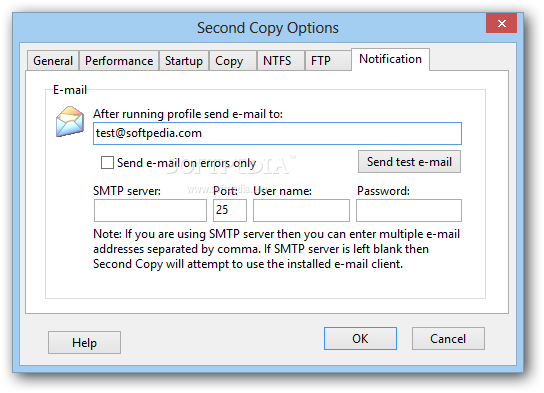Click inside the SMTP server field
Viewport: 544px width, 393px height.
(x=150, y=210)
